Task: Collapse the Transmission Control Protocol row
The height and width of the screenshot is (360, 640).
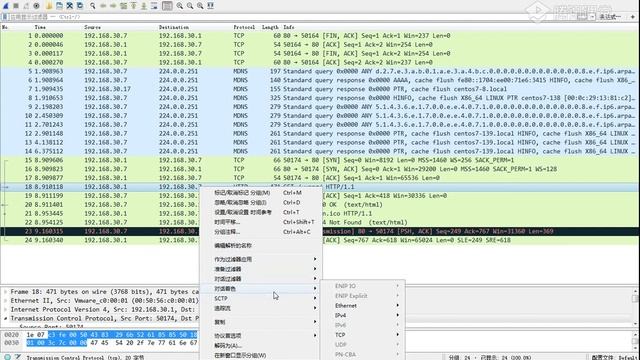Action: click(x=5, y=318)
